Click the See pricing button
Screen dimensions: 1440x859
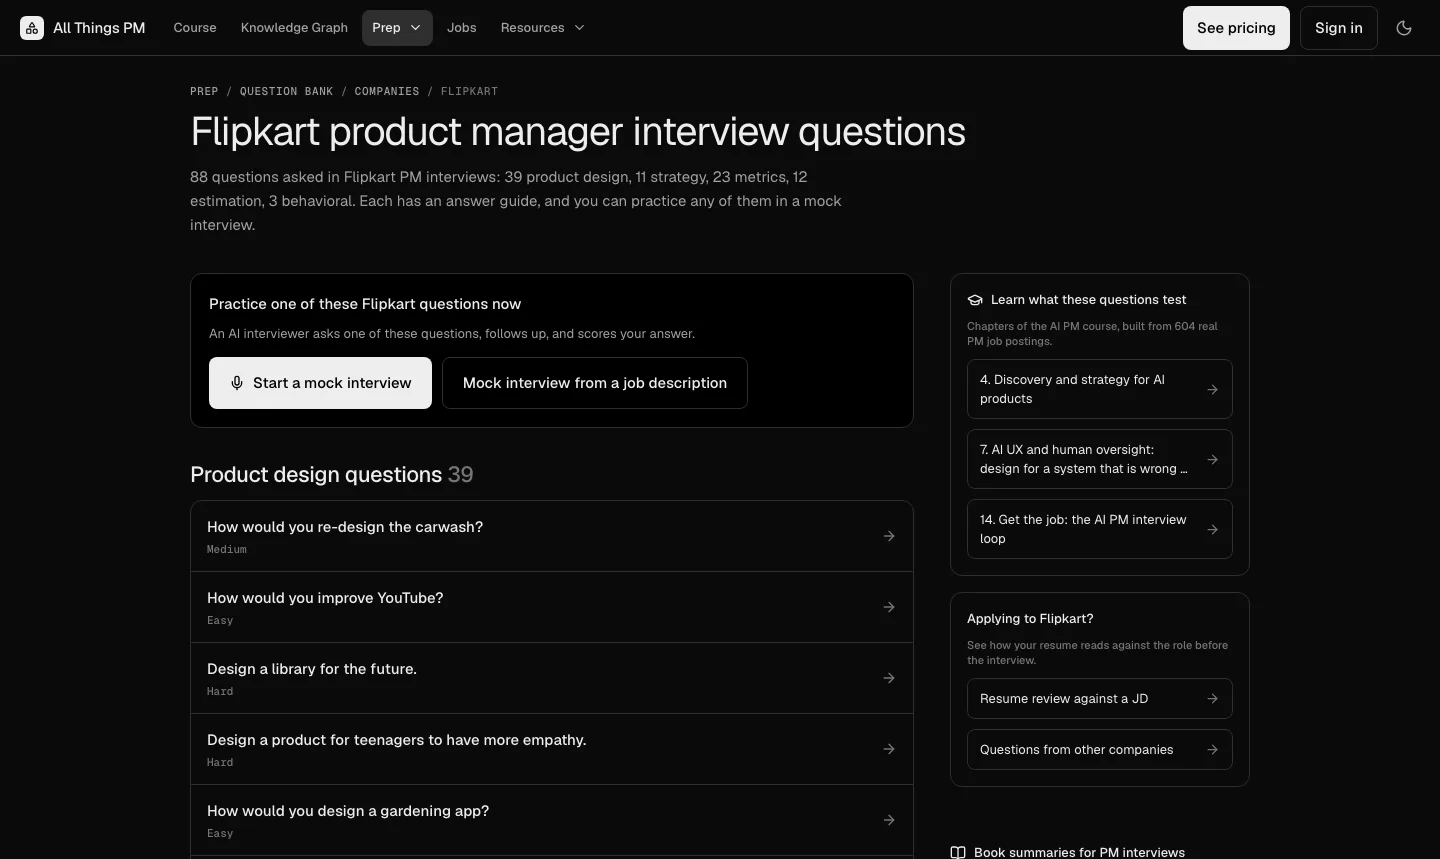click(1236, 28)
